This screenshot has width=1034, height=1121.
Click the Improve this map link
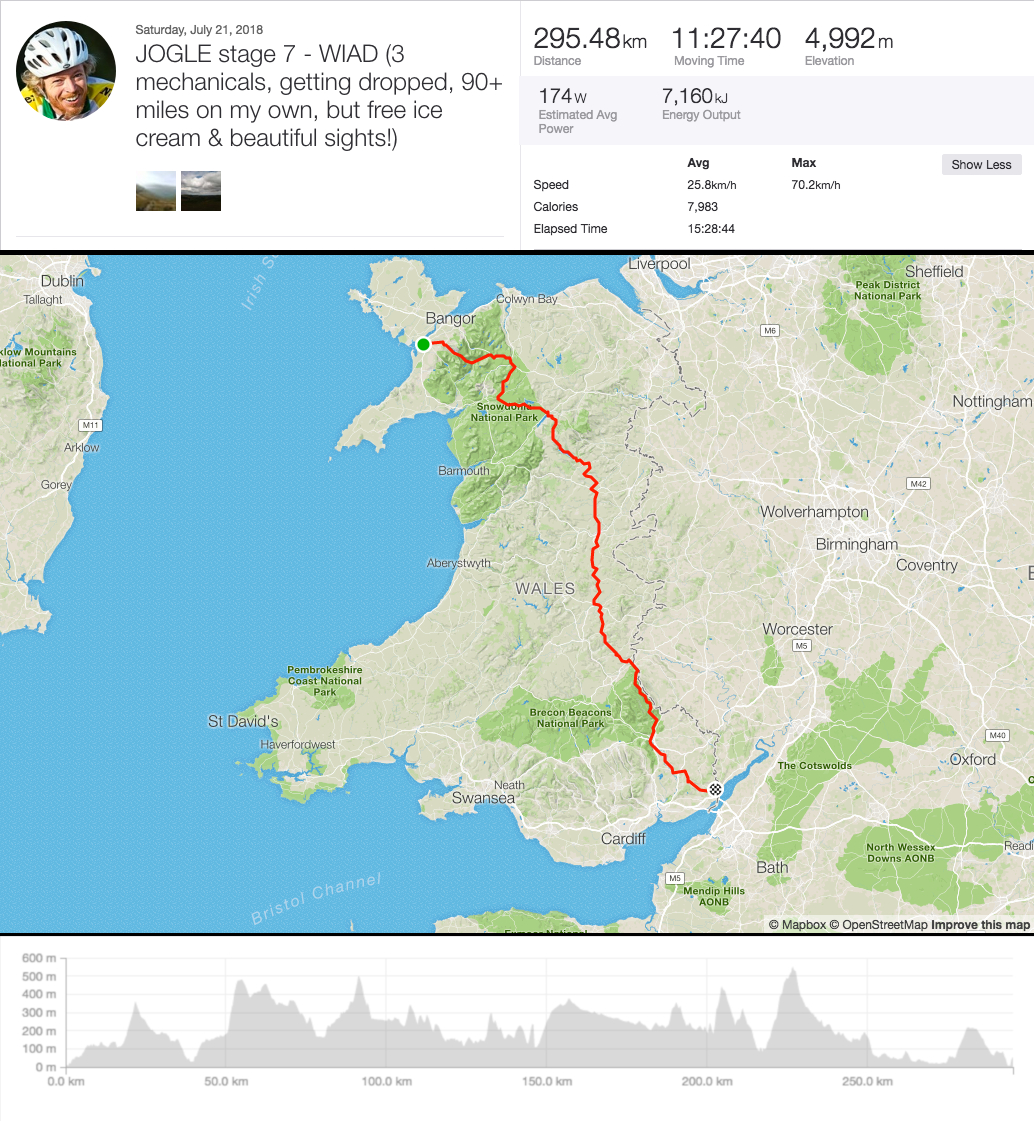point(980,925)
